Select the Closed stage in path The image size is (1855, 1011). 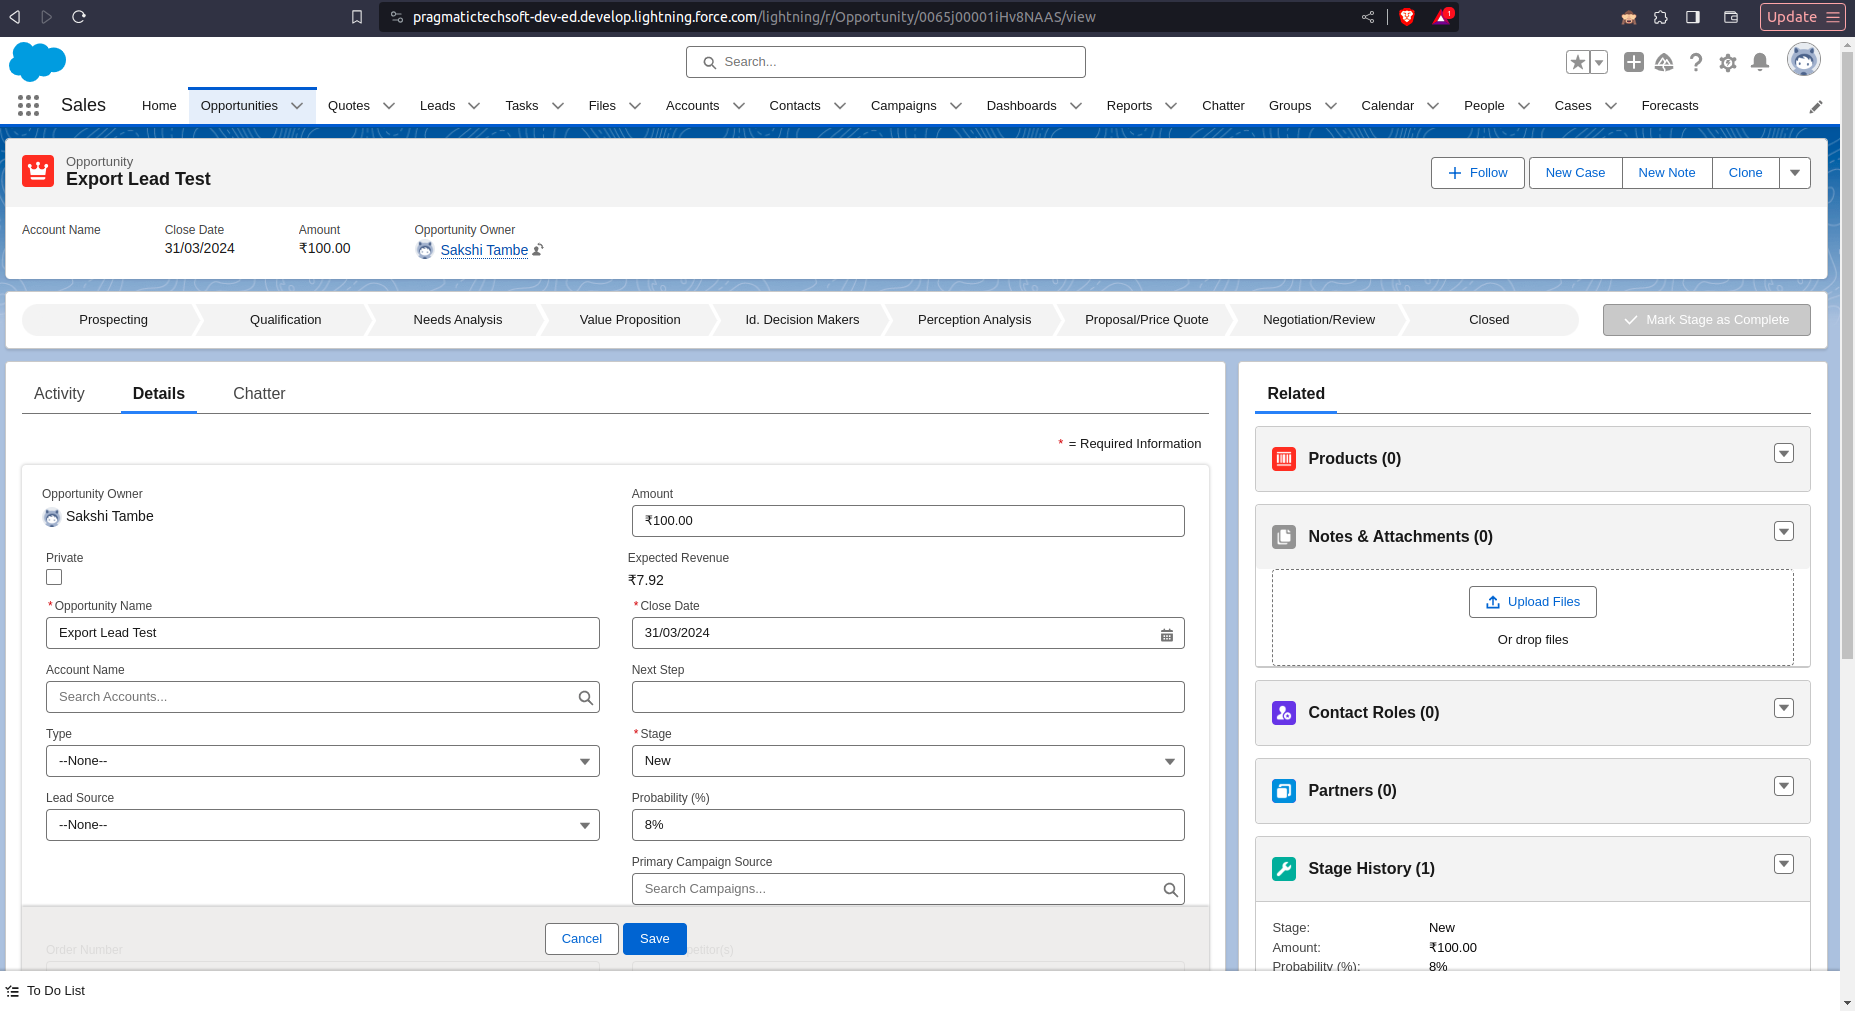[1489, 320]
